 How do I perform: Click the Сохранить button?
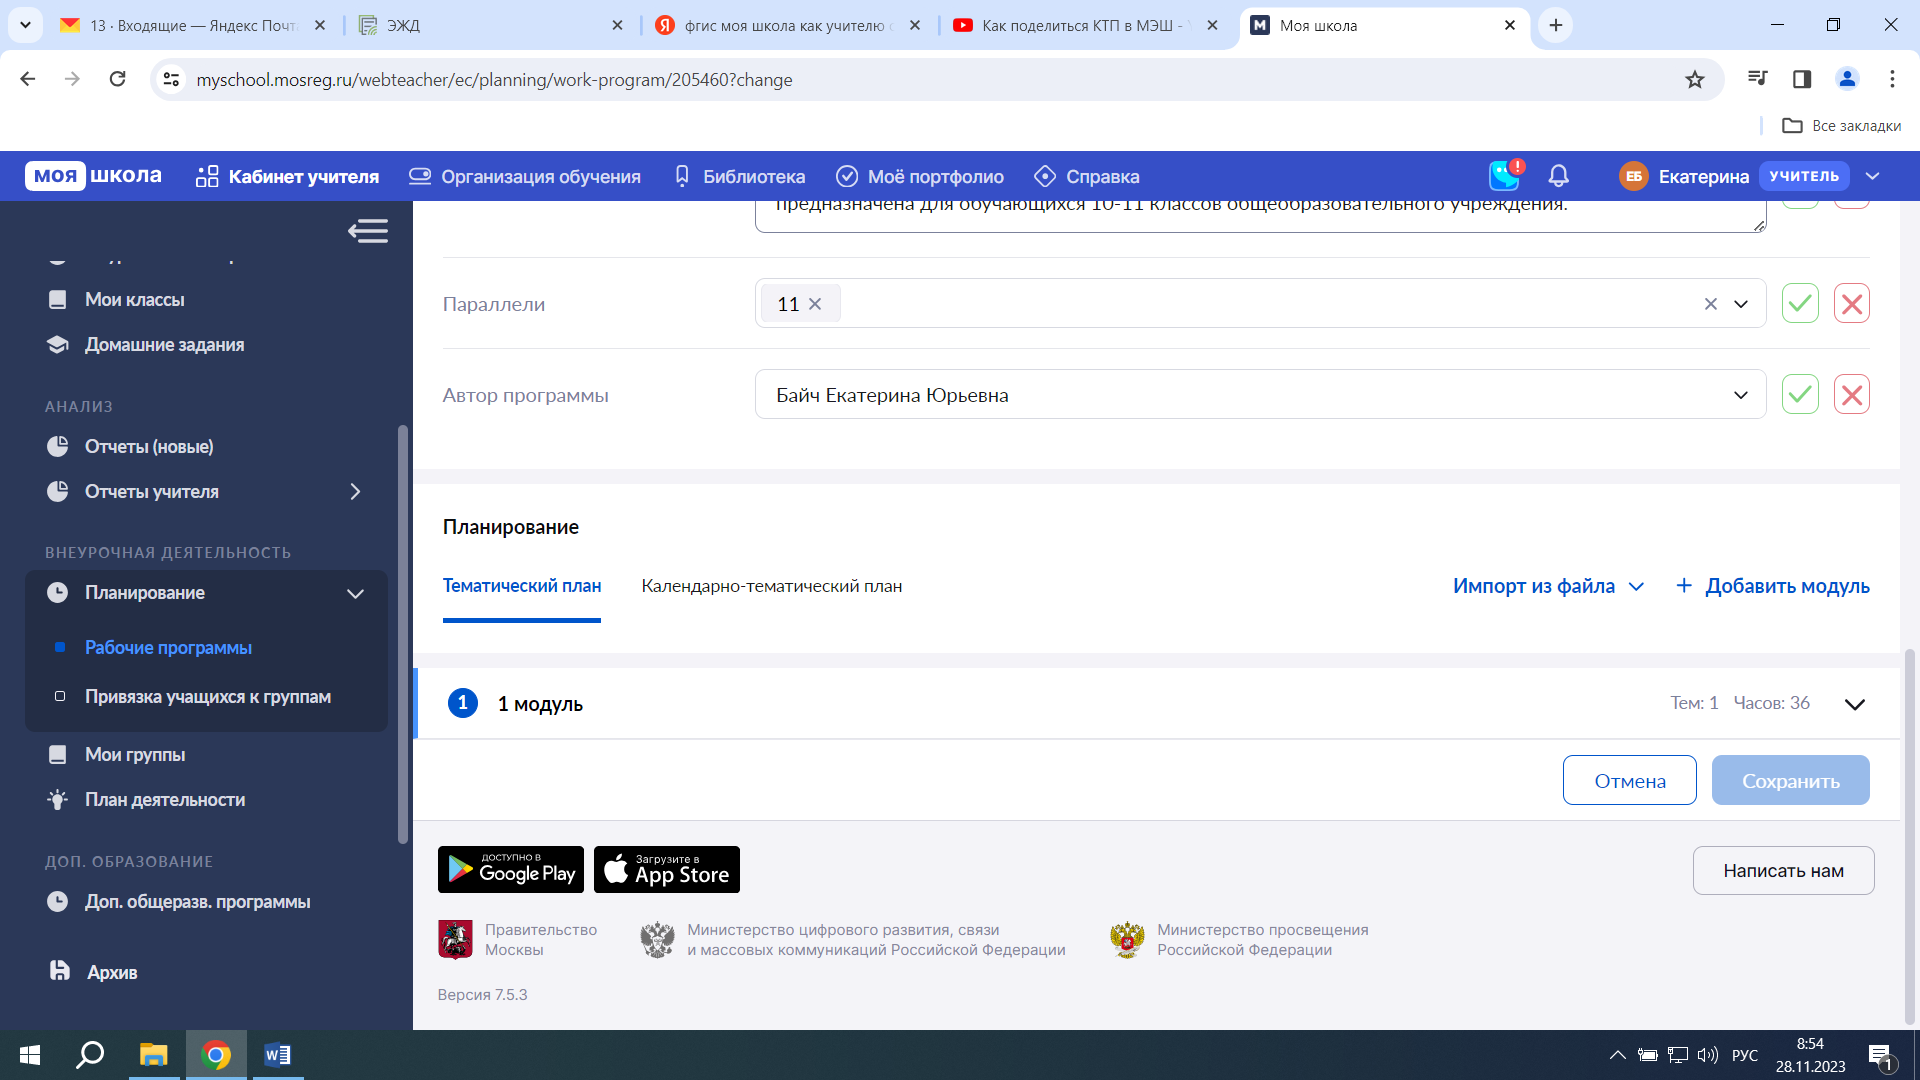coord(1790,780)
